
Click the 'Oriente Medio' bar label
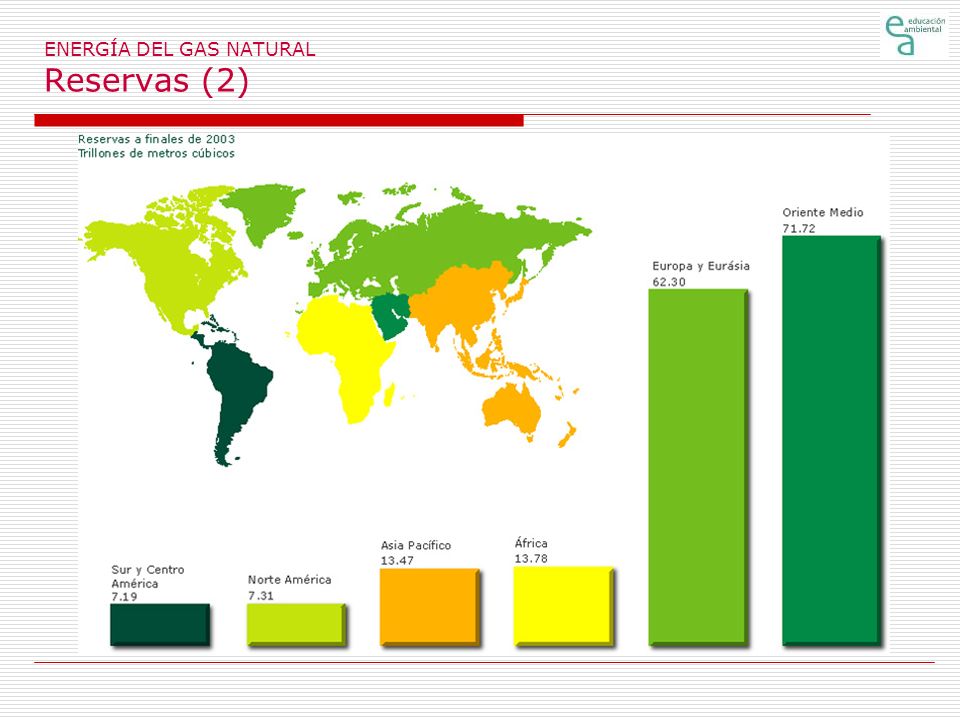823,212
